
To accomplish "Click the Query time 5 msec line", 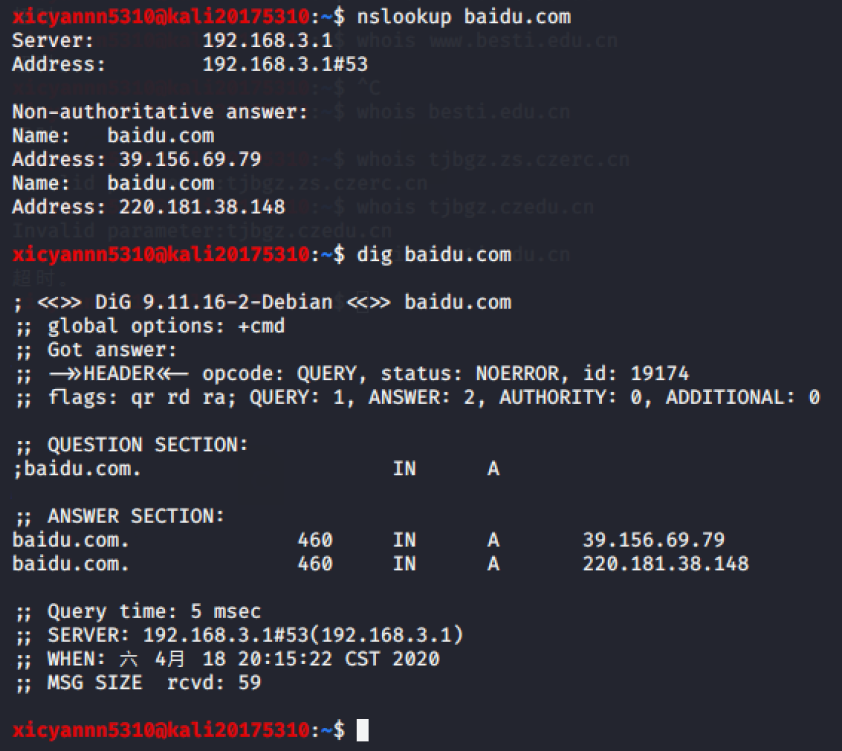I will [x=138, y=611].
